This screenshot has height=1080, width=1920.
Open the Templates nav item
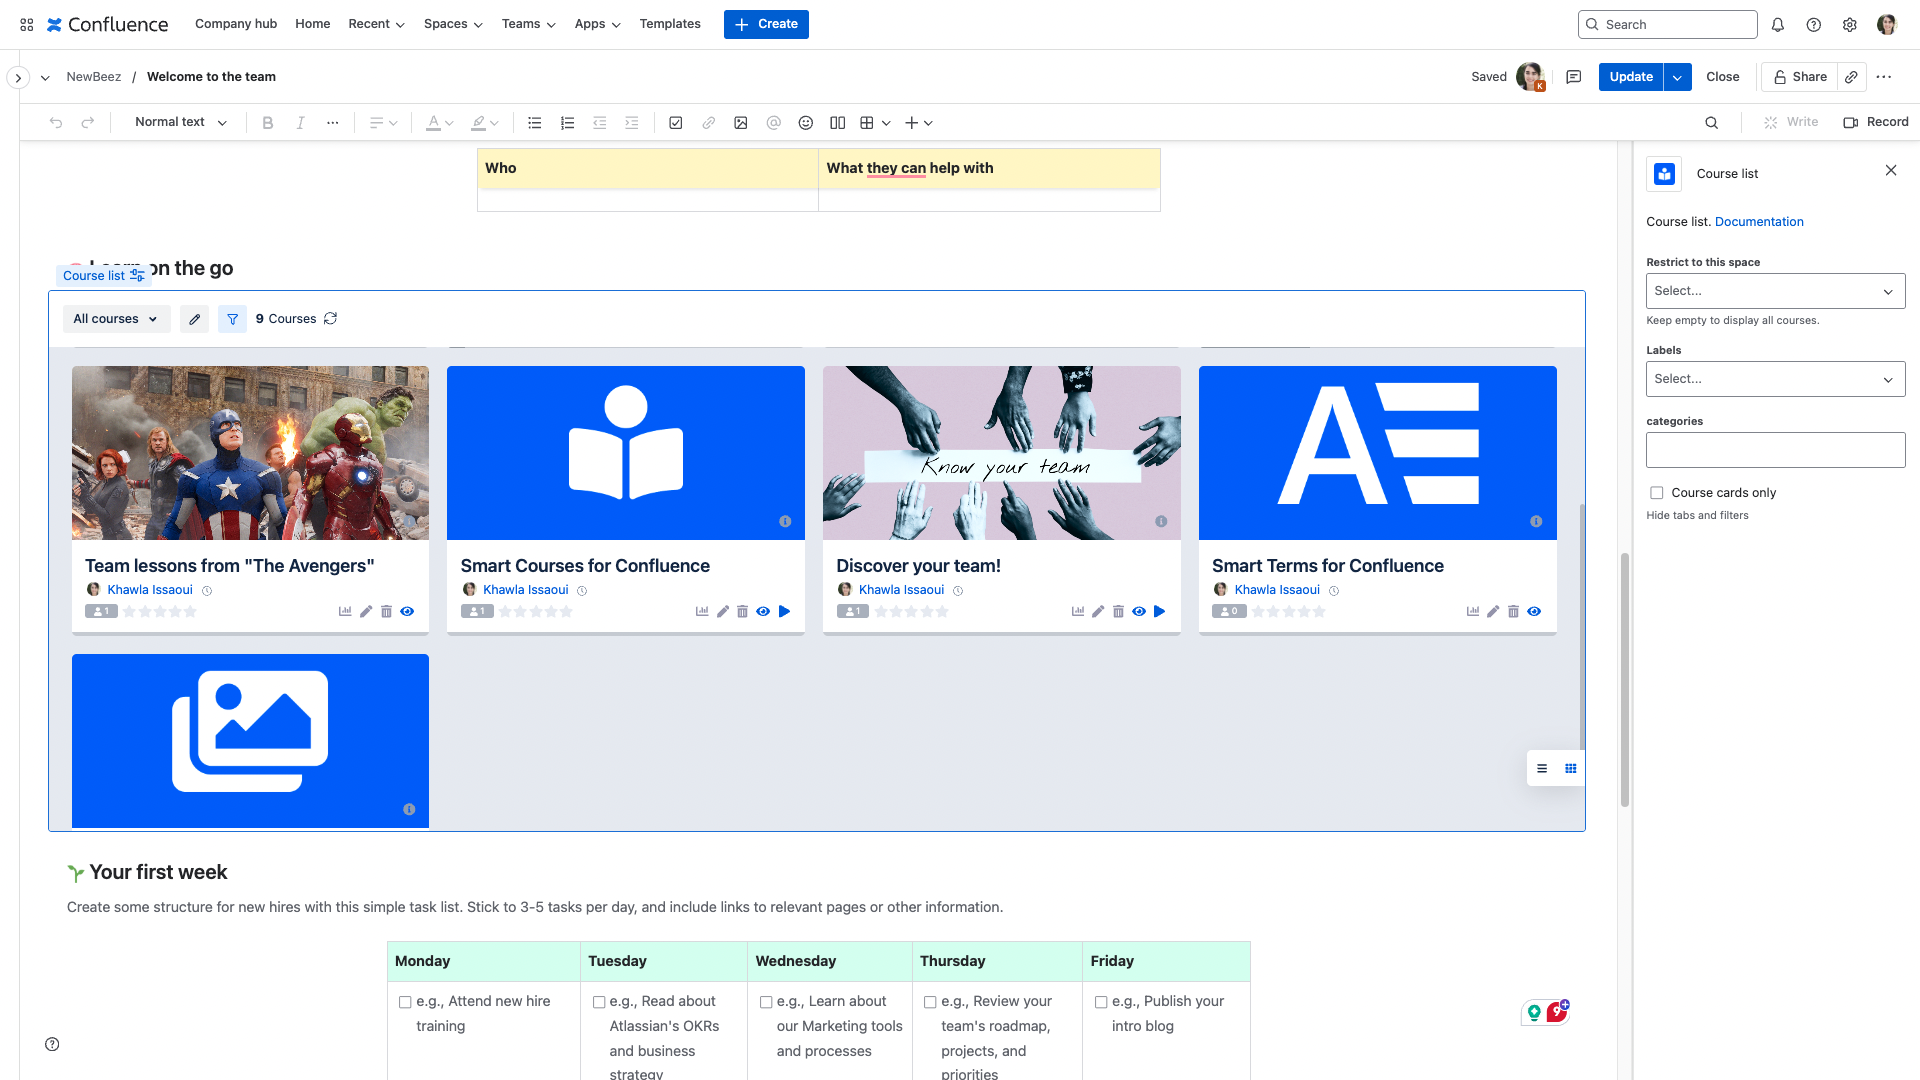coord(670,24)
